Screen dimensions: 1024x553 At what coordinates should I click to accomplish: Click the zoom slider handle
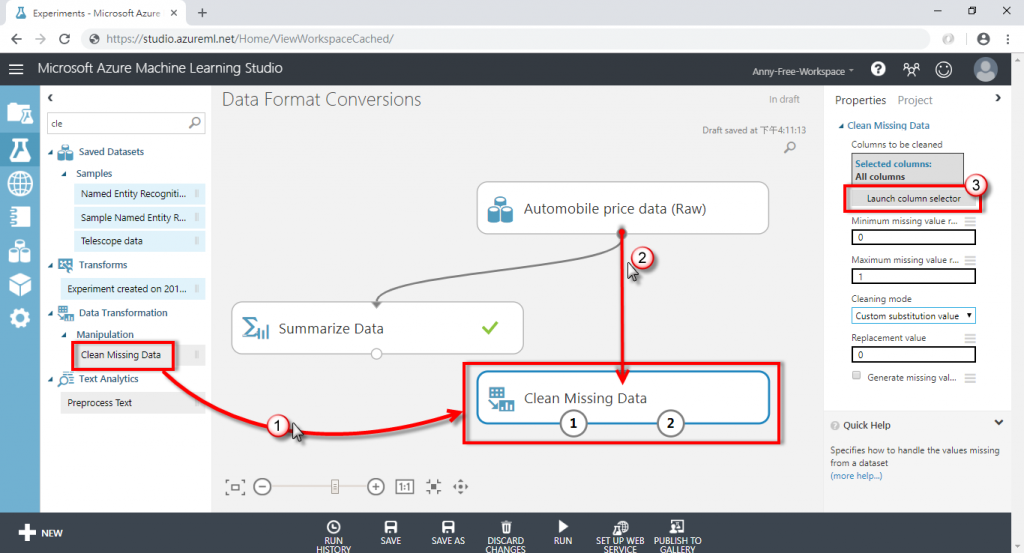point(335,487)
